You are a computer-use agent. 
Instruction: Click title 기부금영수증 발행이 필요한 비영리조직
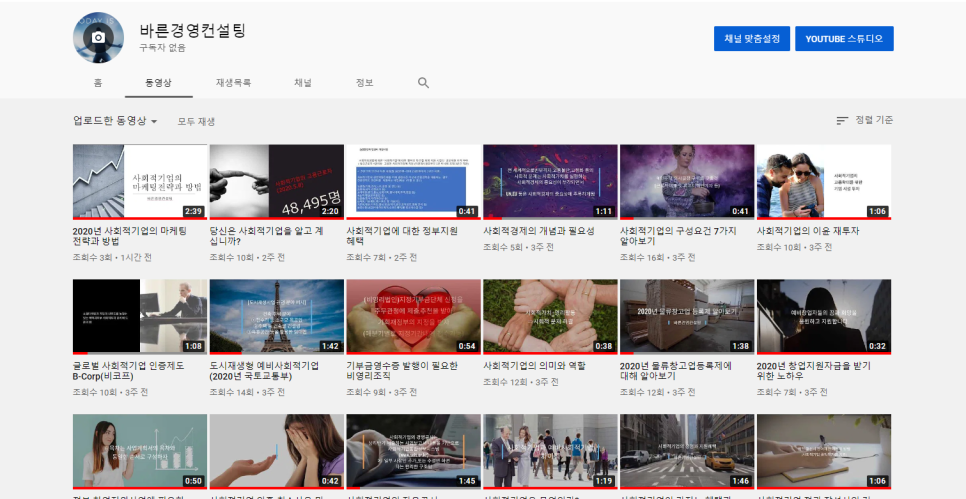coord(402,371)
